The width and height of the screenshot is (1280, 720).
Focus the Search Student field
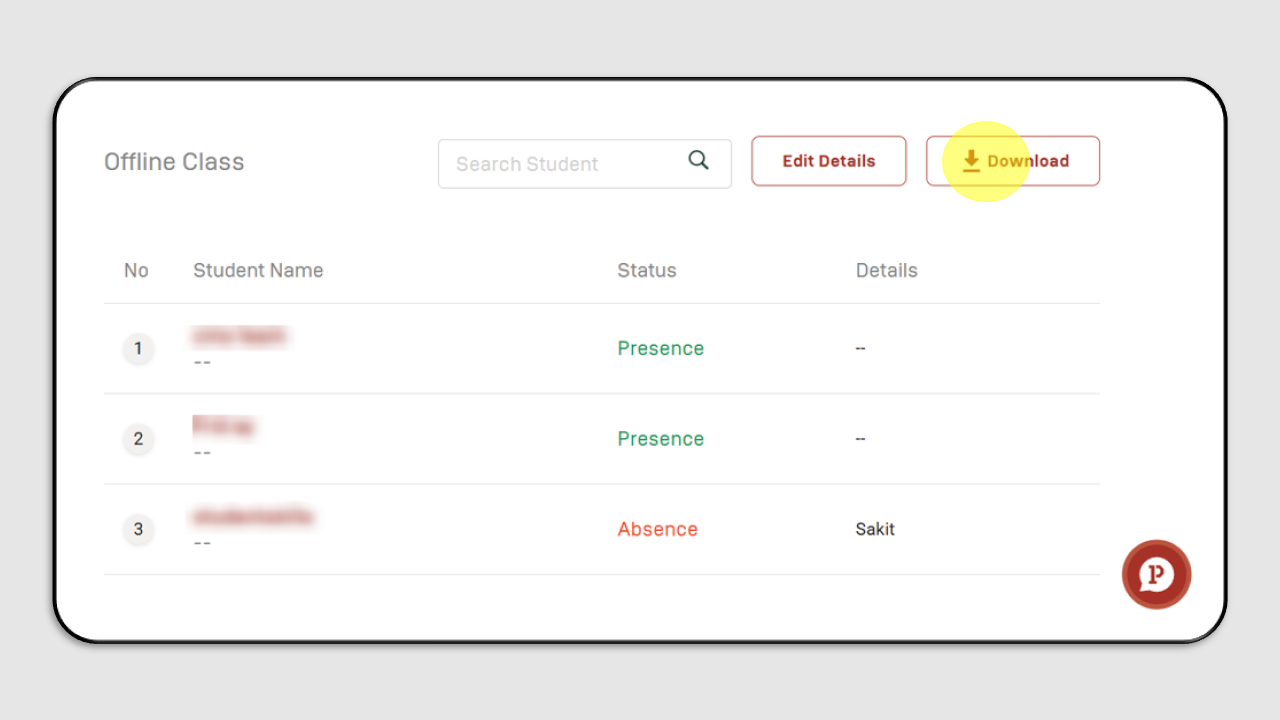pos(585,164)
